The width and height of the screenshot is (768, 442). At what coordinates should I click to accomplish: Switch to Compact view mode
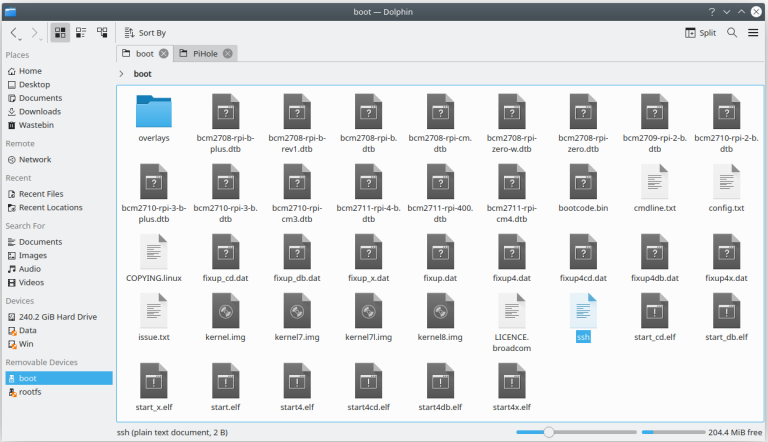81,33
